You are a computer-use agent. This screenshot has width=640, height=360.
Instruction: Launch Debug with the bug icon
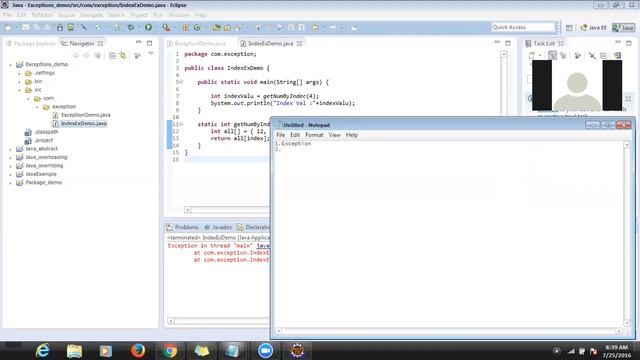coord(131,27)
